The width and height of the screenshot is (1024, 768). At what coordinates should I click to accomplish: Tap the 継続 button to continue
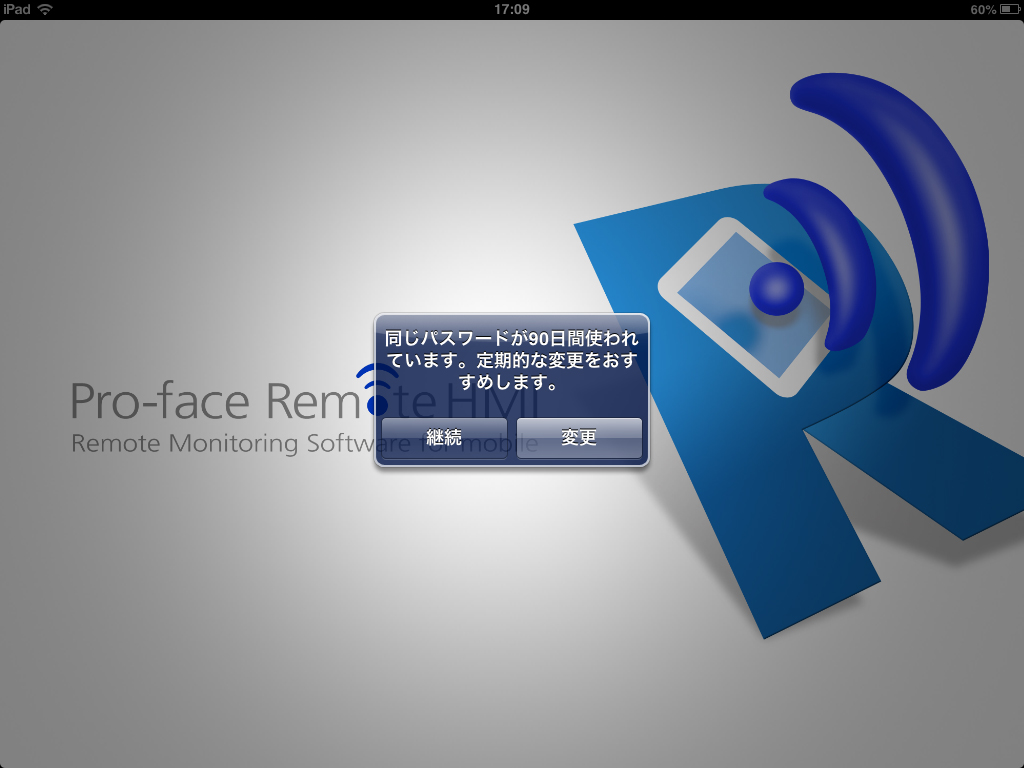coord(444,438)
